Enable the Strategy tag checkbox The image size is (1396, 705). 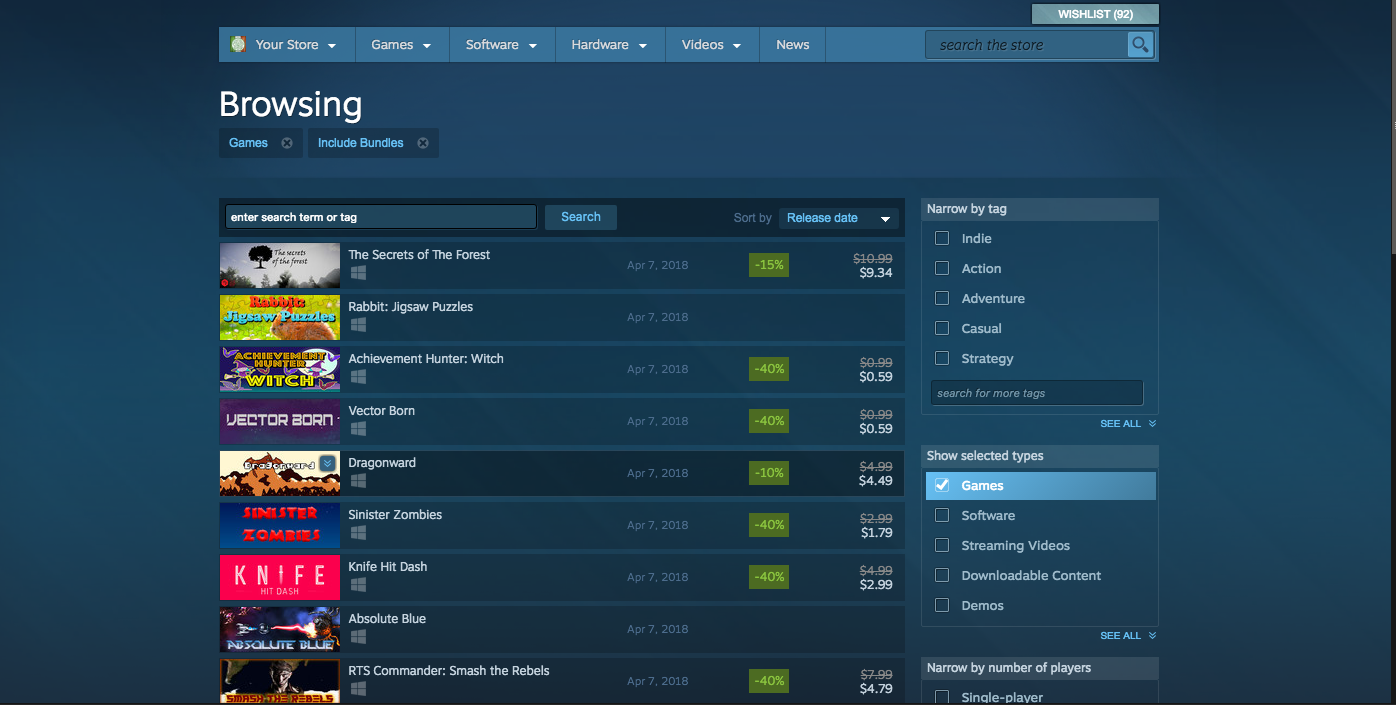click(x=941, y=358)
